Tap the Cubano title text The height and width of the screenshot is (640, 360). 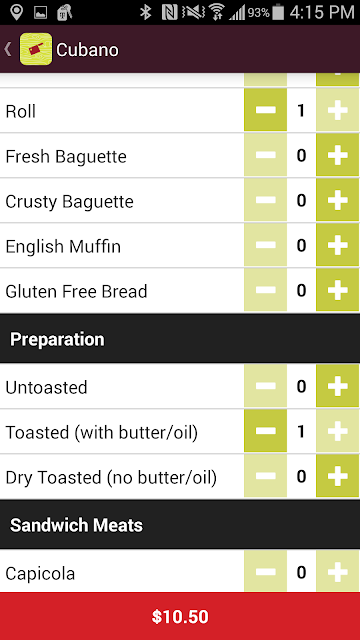pos(87,50)
